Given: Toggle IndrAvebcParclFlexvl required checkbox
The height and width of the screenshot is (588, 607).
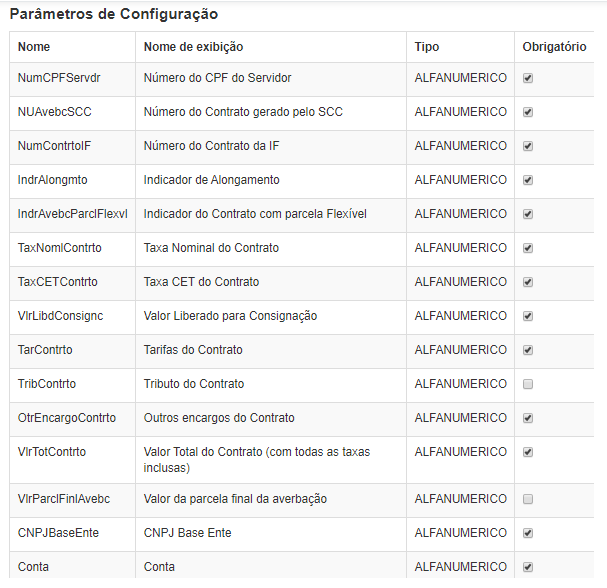Looking at the screenshot, I should pos(528,214).
